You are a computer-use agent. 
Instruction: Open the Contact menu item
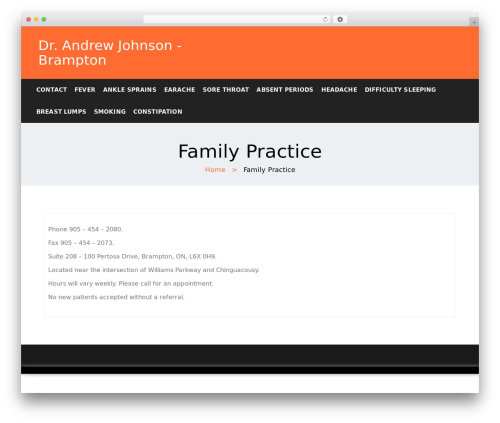tap(52, 90)
